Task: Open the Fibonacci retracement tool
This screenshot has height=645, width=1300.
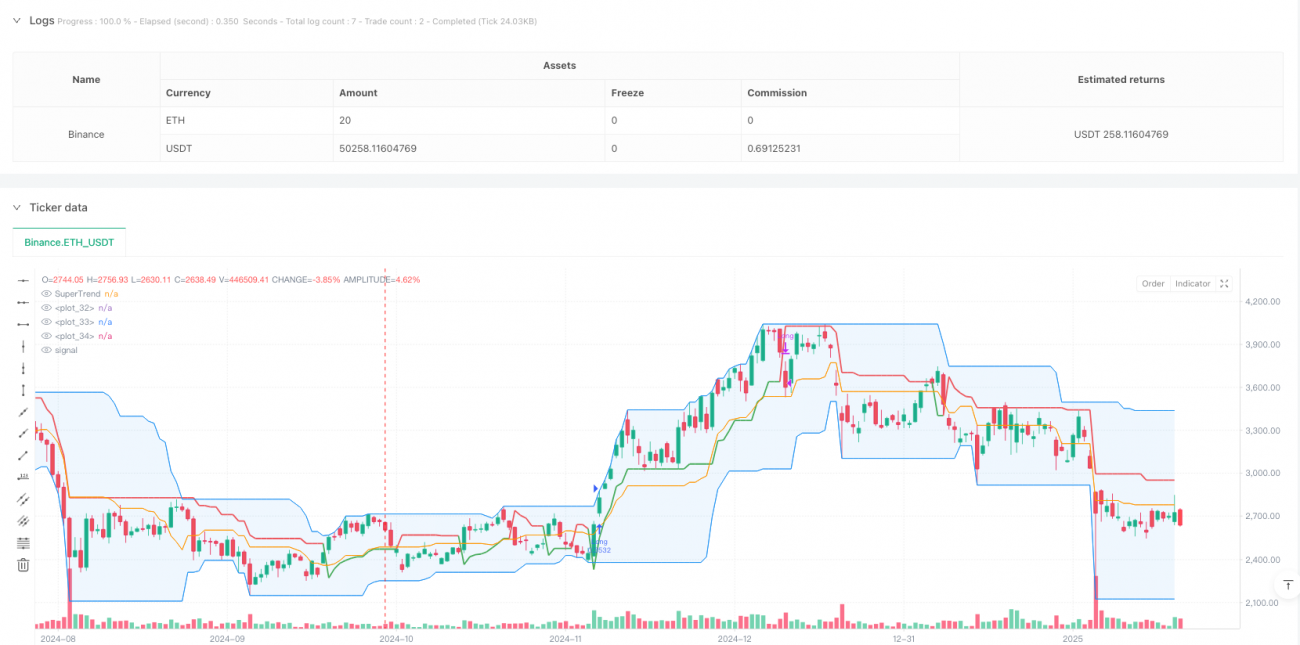Action: point(22,542)
